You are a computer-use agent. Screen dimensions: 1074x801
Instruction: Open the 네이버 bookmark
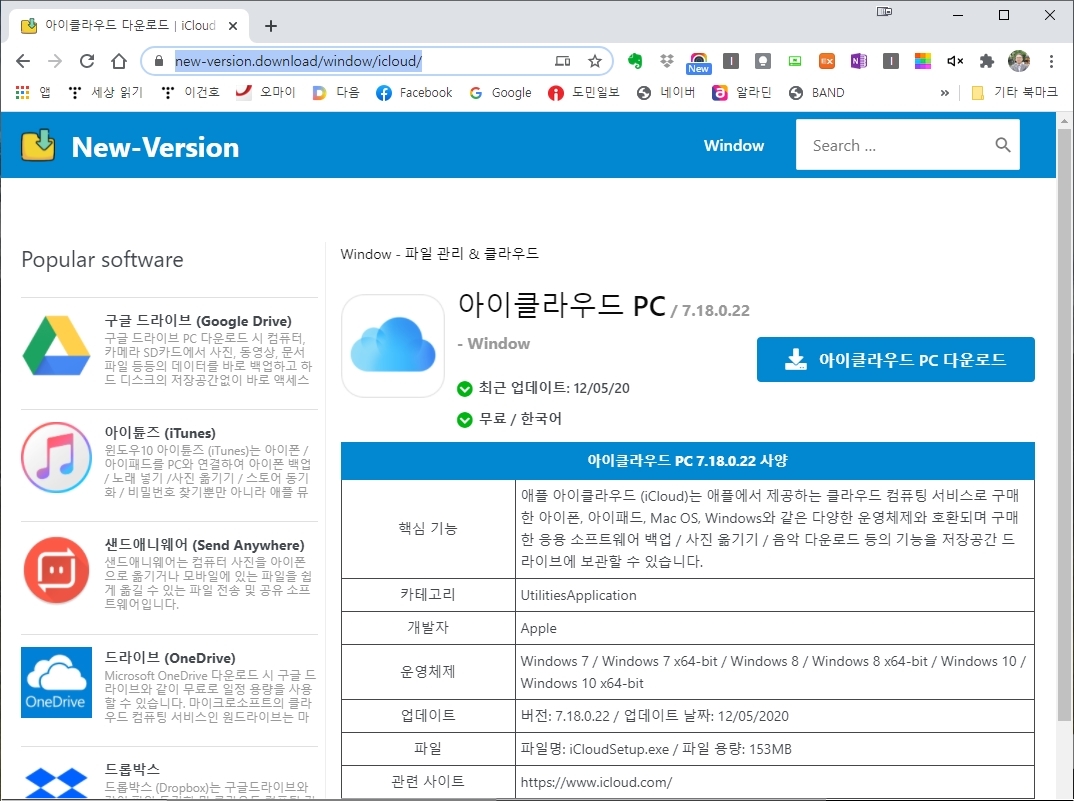point(666,93)
